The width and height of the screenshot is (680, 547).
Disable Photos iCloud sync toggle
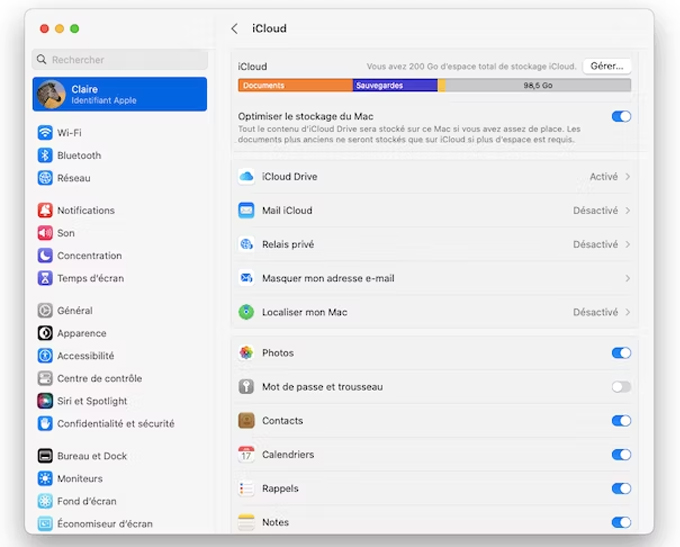[621, 353]
